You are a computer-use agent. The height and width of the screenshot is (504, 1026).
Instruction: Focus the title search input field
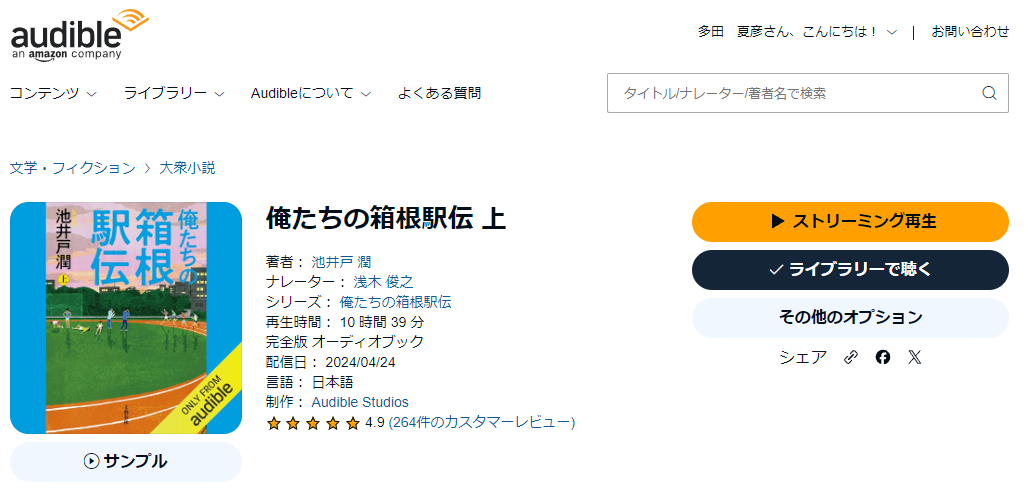coord(795,93)
